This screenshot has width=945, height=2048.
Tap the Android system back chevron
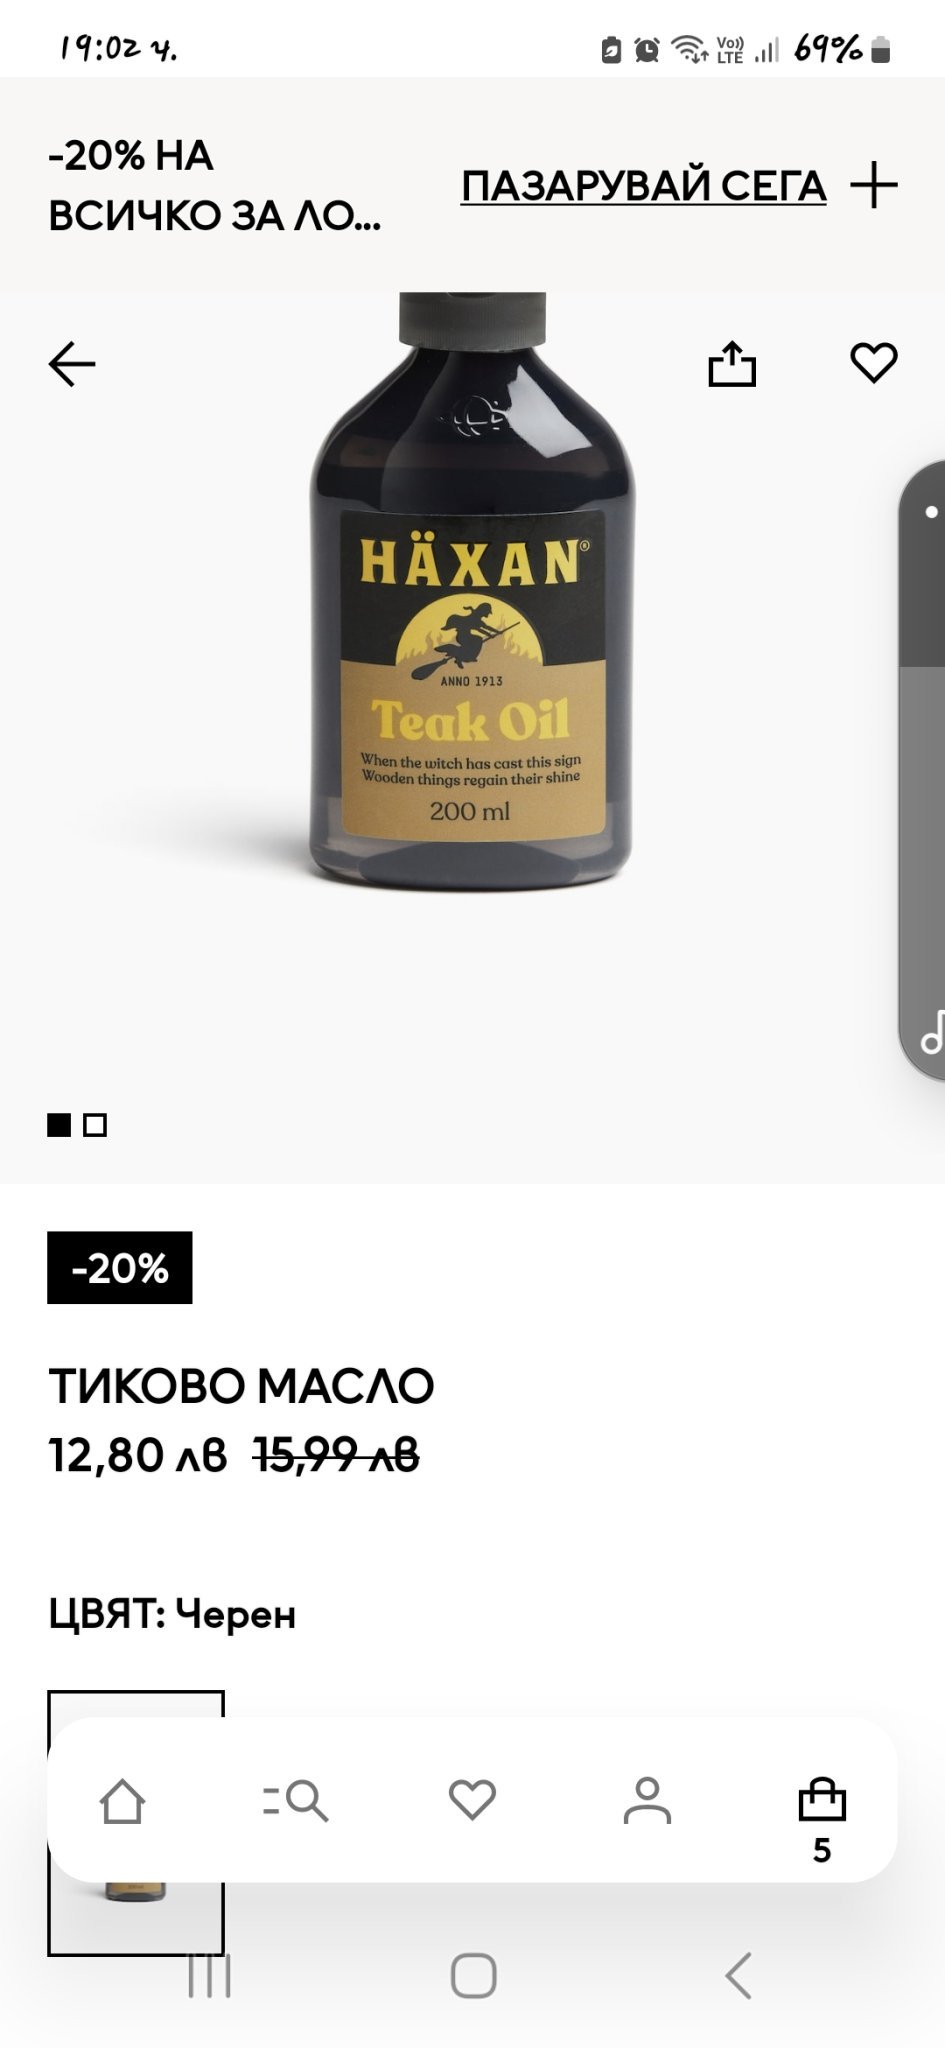coord(738,1975)
